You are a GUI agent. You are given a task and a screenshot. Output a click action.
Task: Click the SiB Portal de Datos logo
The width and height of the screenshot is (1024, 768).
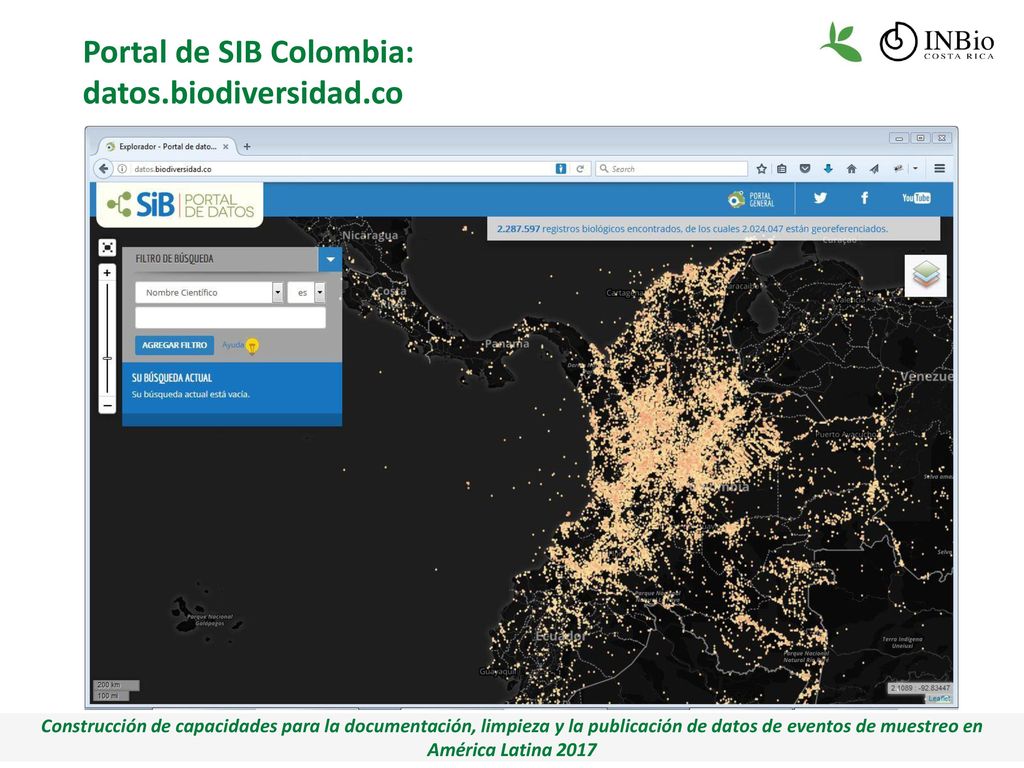tap(180, 204)
